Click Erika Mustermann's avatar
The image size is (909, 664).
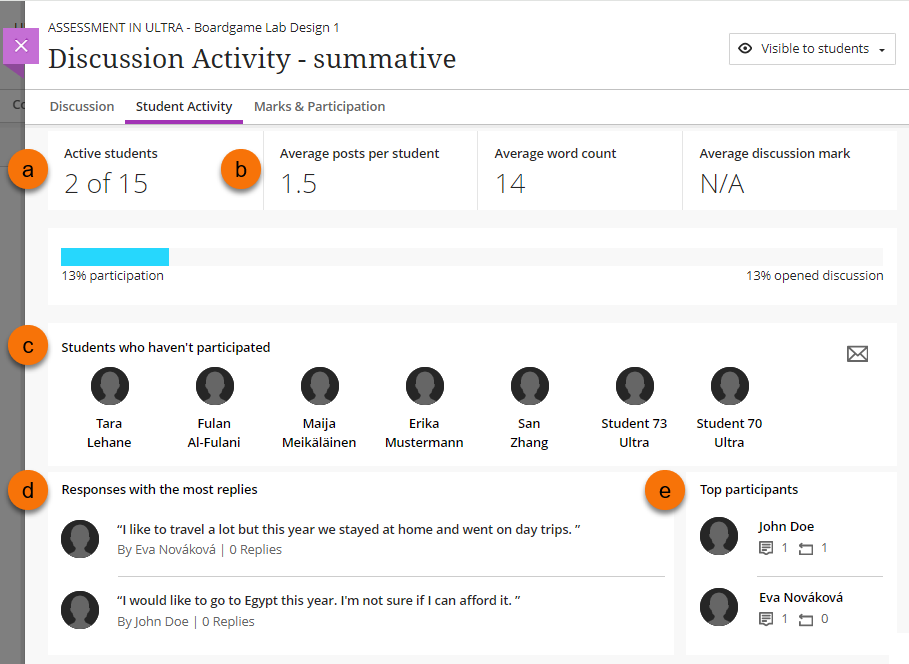coord(424,386)
